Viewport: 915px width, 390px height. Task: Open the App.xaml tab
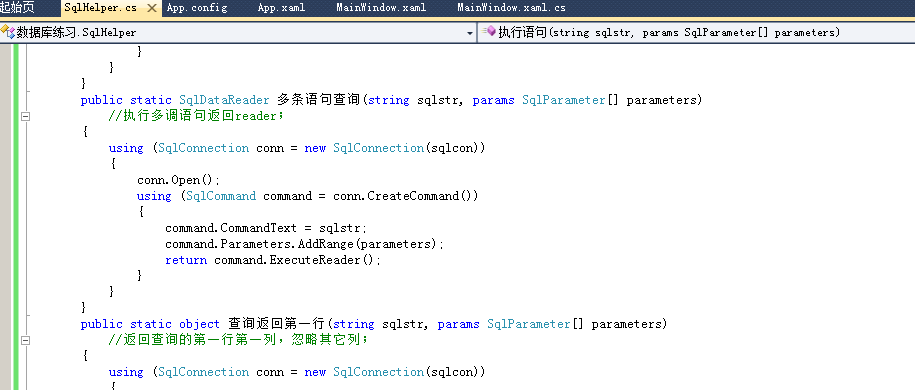[x=281, y=8]
